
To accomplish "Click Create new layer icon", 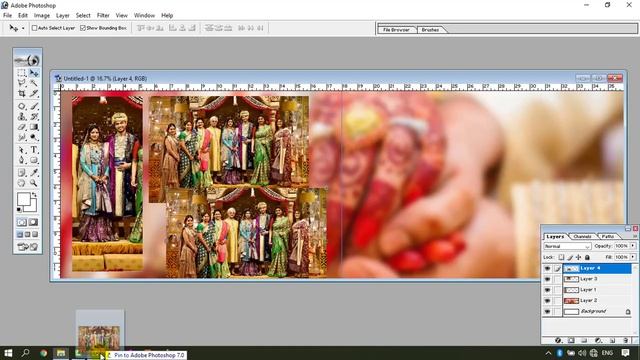I will coord(613,340).
